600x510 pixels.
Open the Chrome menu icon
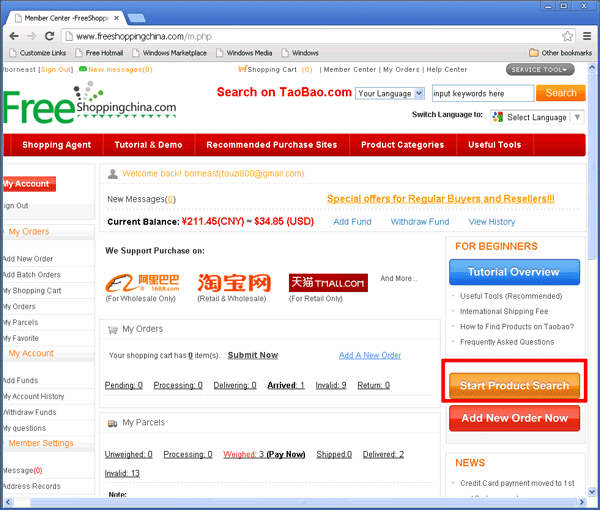click(586, 37)
